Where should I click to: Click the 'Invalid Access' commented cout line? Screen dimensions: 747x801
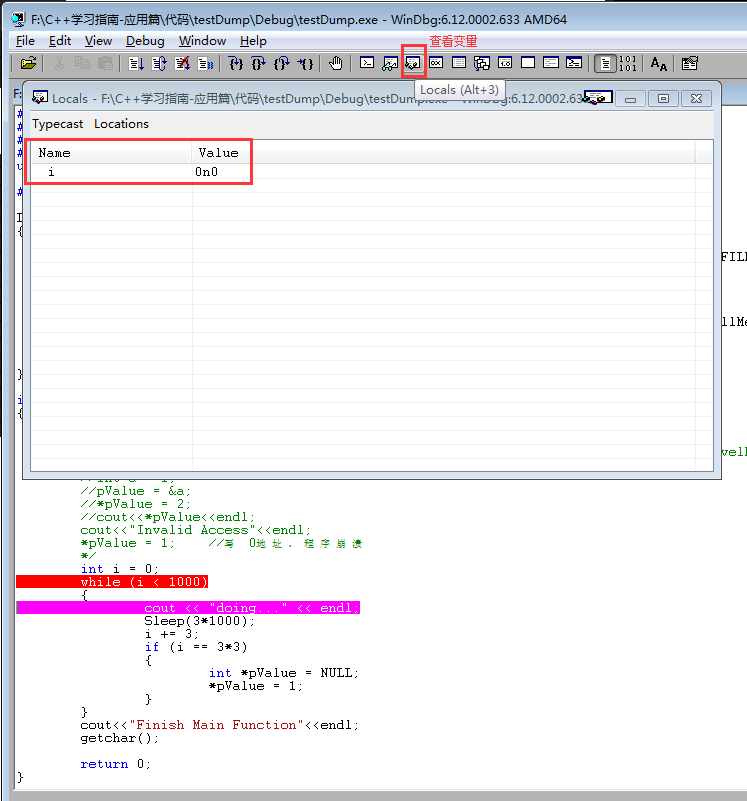[x=196, y=530]
